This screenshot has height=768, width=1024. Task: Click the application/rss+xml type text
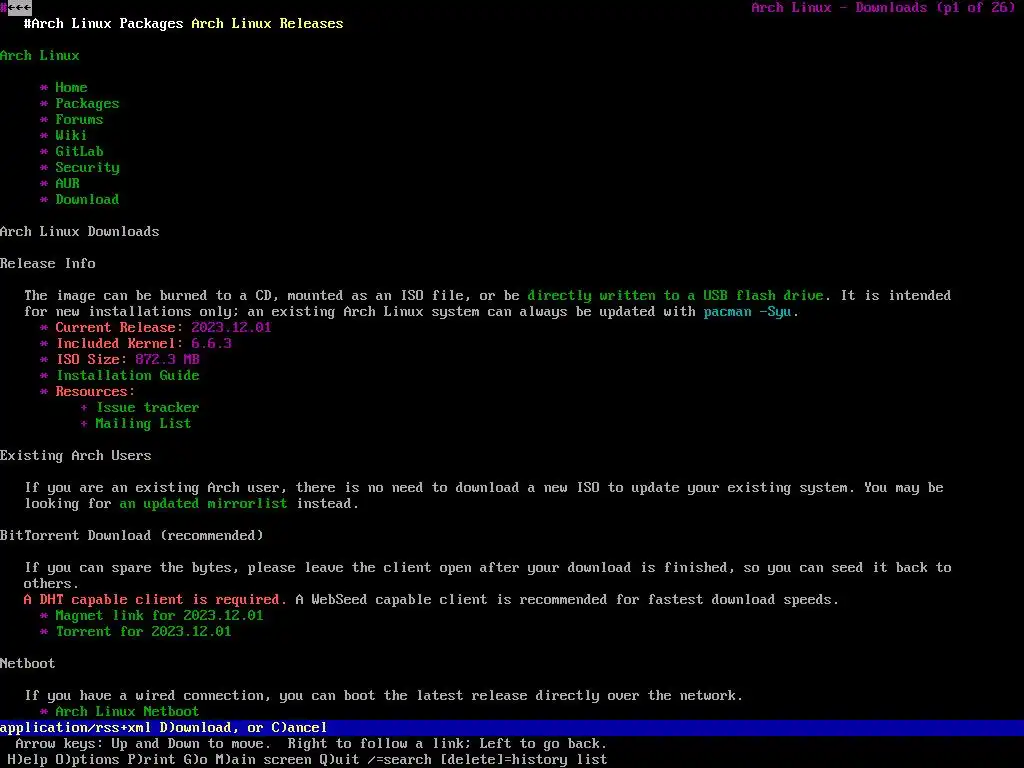[76, 727]
